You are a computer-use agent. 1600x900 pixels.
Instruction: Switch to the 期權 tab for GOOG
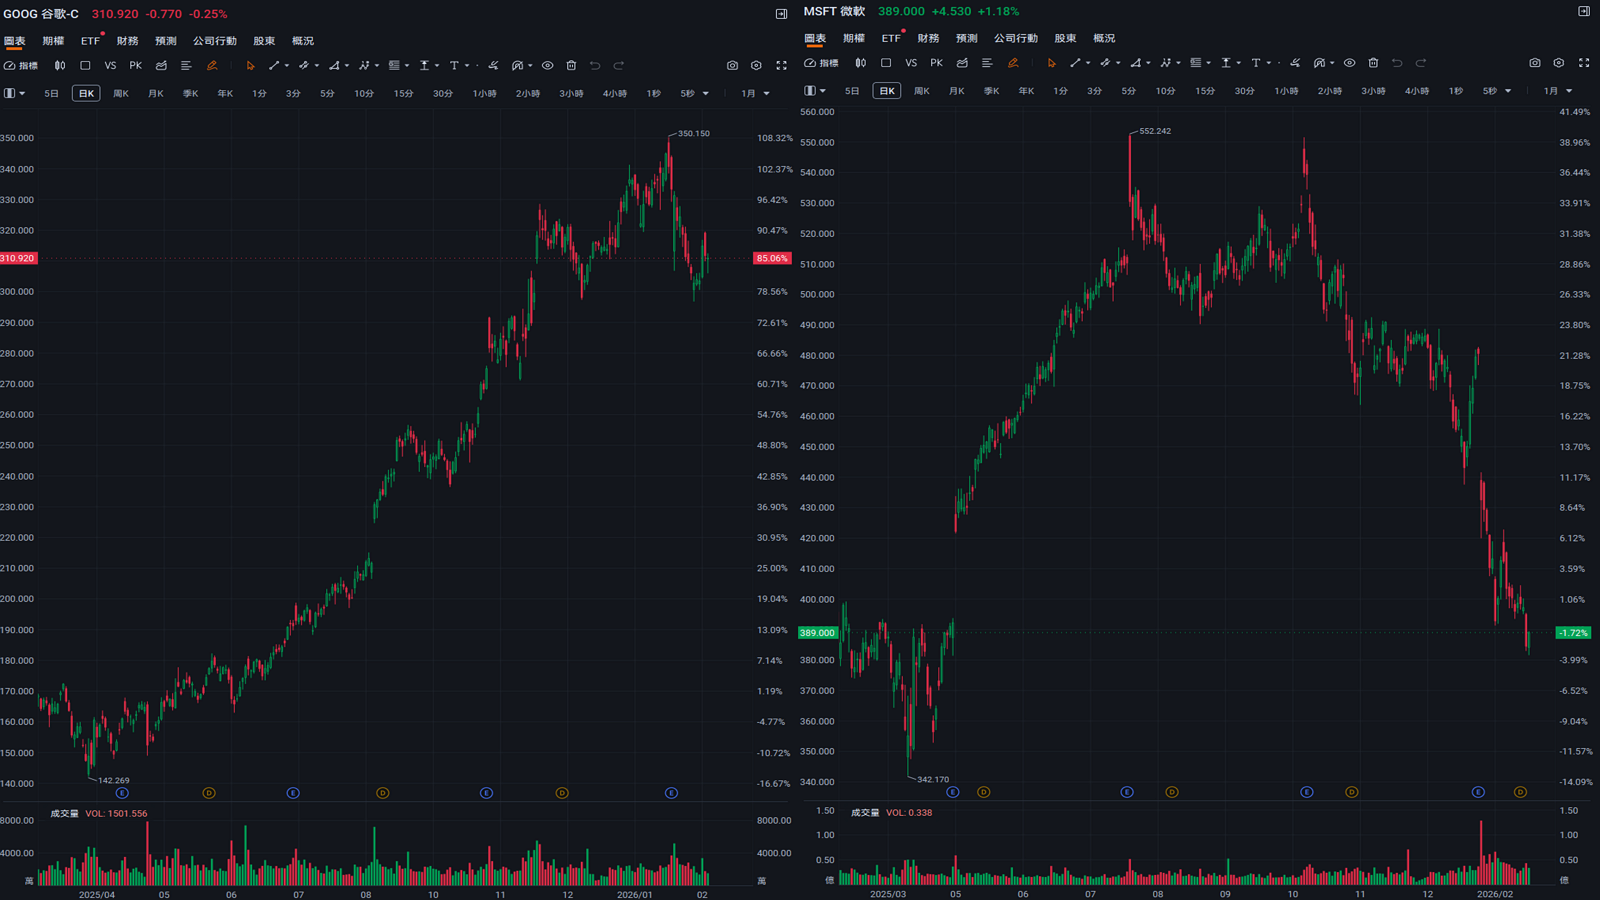point(53,41)
